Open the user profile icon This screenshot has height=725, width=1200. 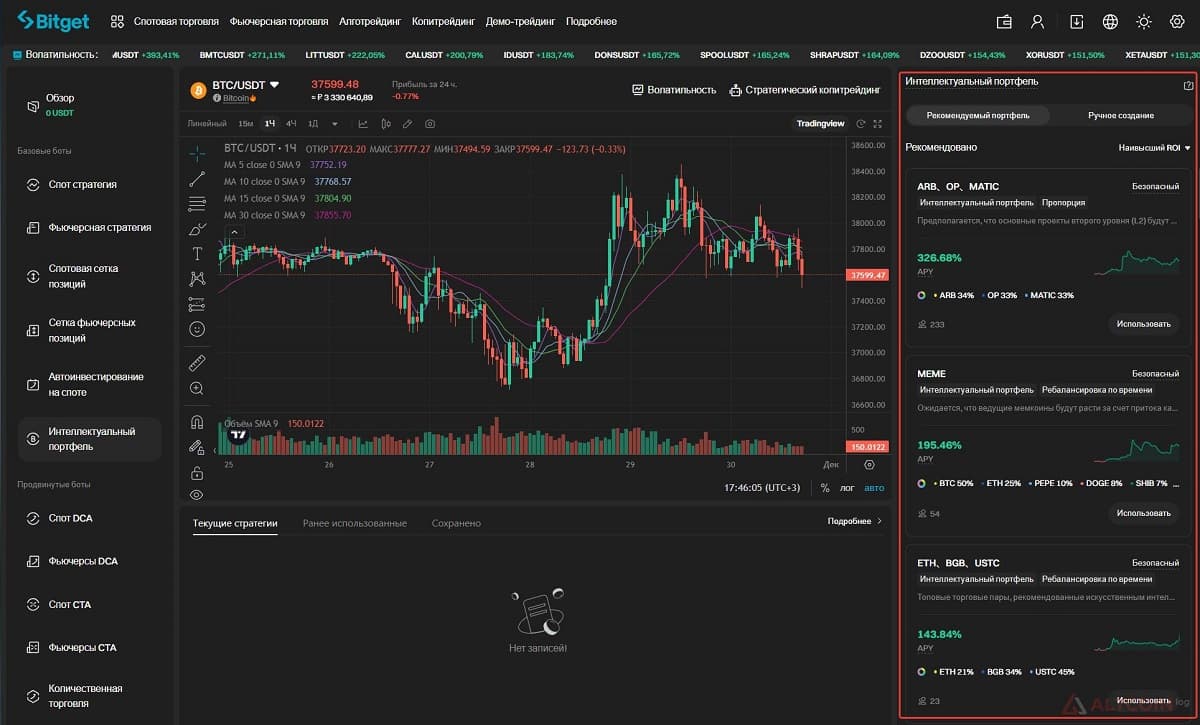coord(1038,21)
